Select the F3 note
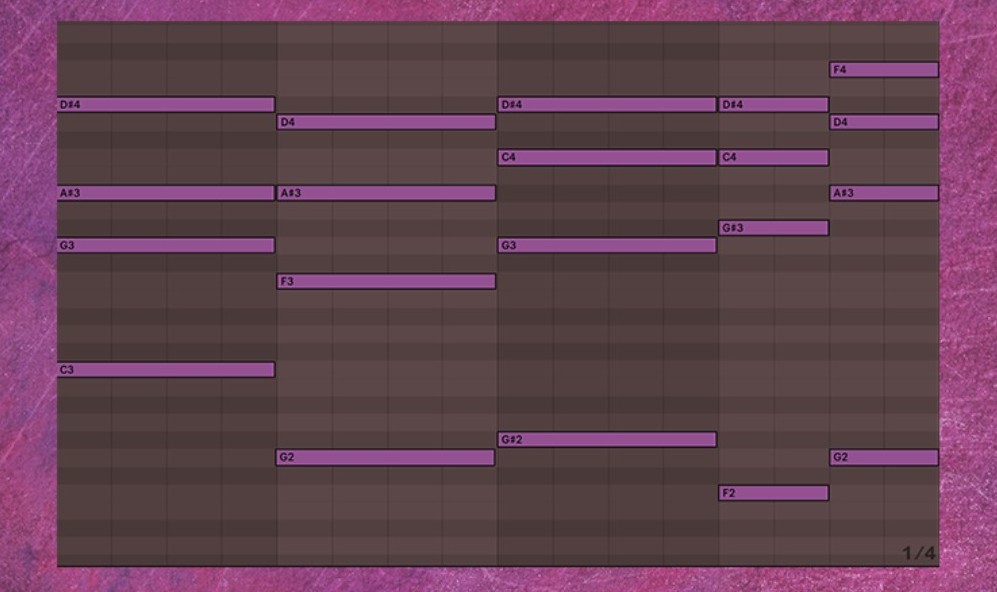 pos(386,281)
